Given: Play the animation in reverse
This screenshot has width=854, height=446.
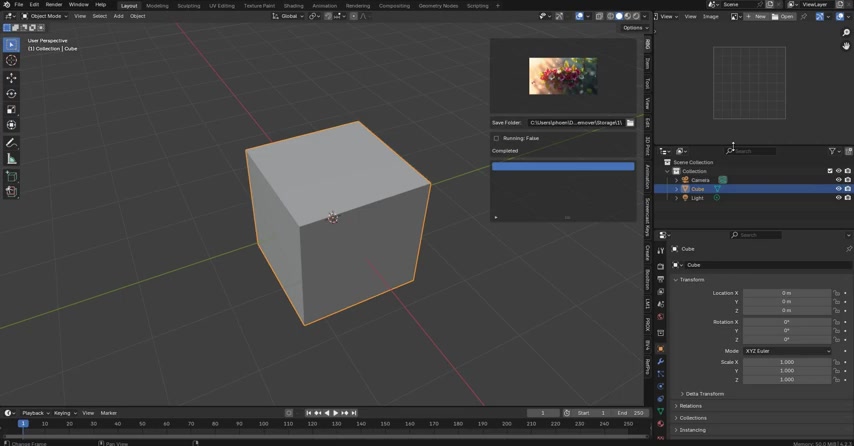Looking at the screenshot, I should pos(327,413).
